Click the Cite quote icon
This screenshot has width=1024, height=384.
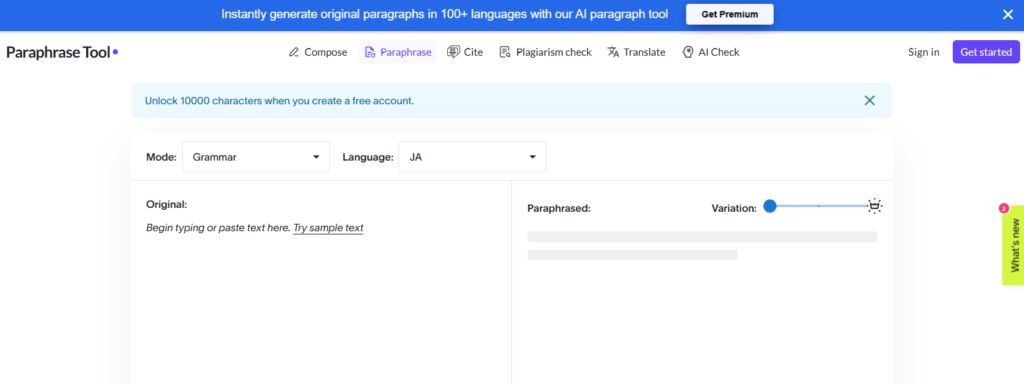453,52
